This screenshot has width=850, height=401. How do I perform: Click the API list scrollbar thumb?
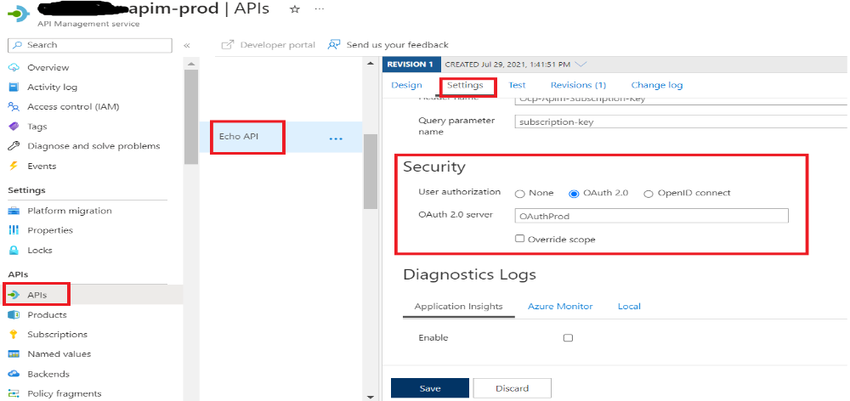tap(370, 171)
